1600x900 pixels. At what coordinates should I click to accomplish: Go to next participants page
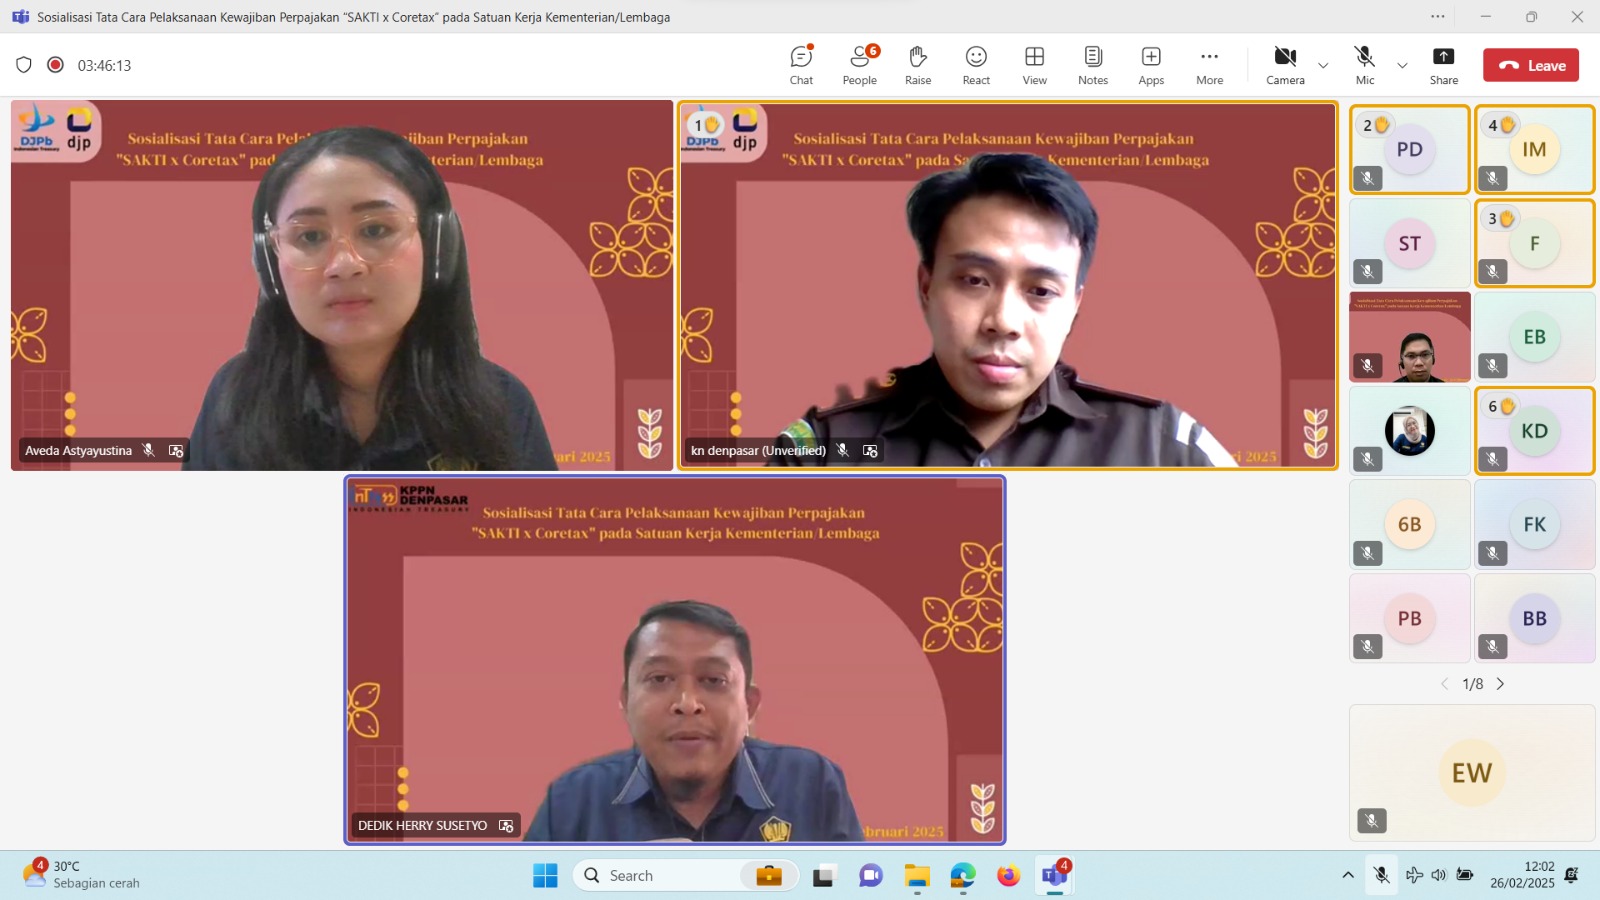coord(1500,684)
